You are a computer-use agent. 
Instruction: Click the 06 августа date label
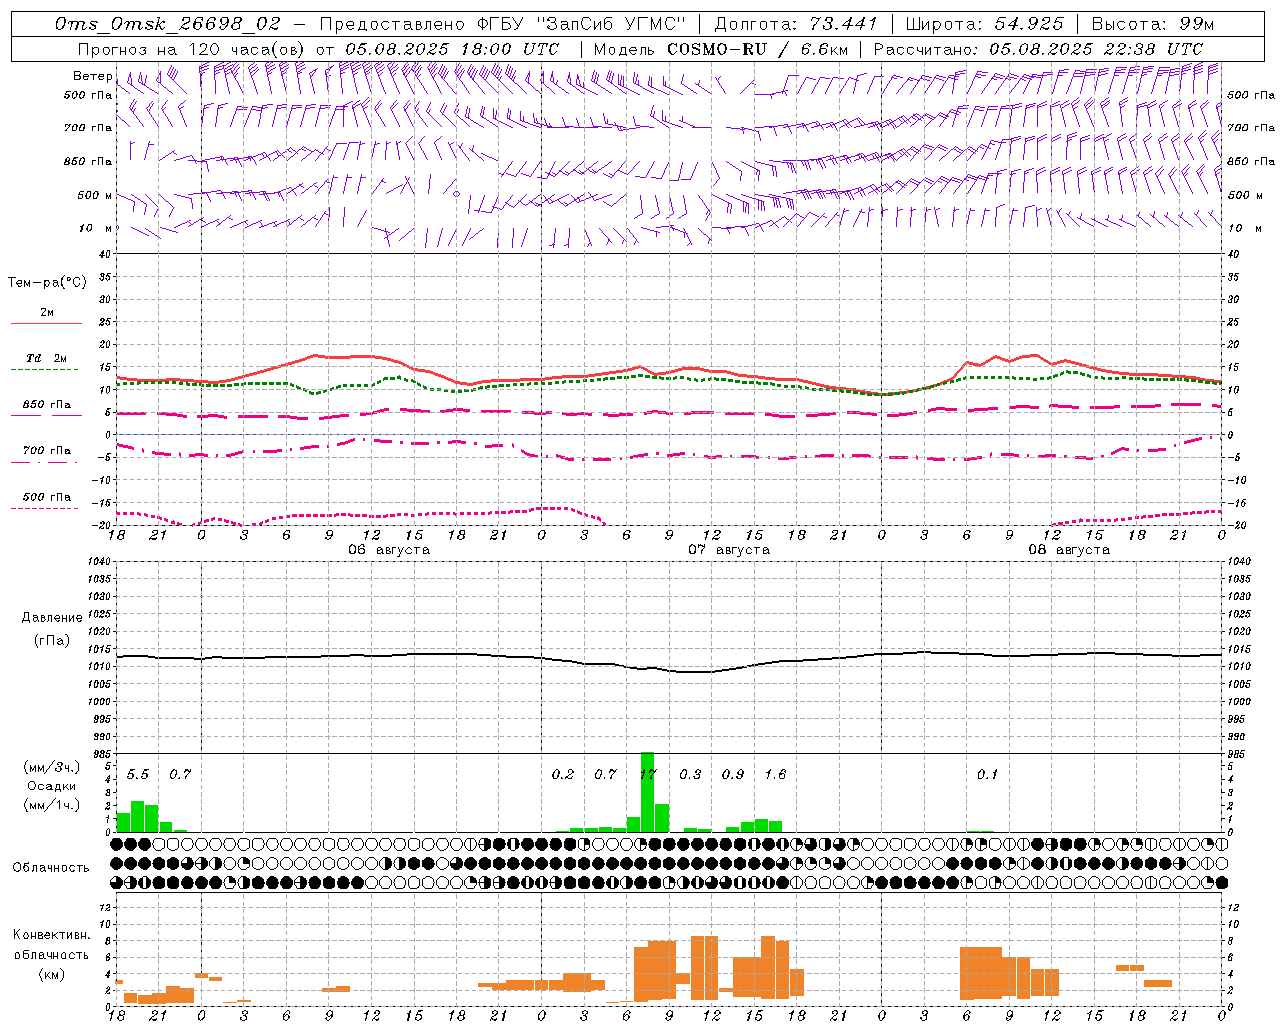tap(389, 550)
